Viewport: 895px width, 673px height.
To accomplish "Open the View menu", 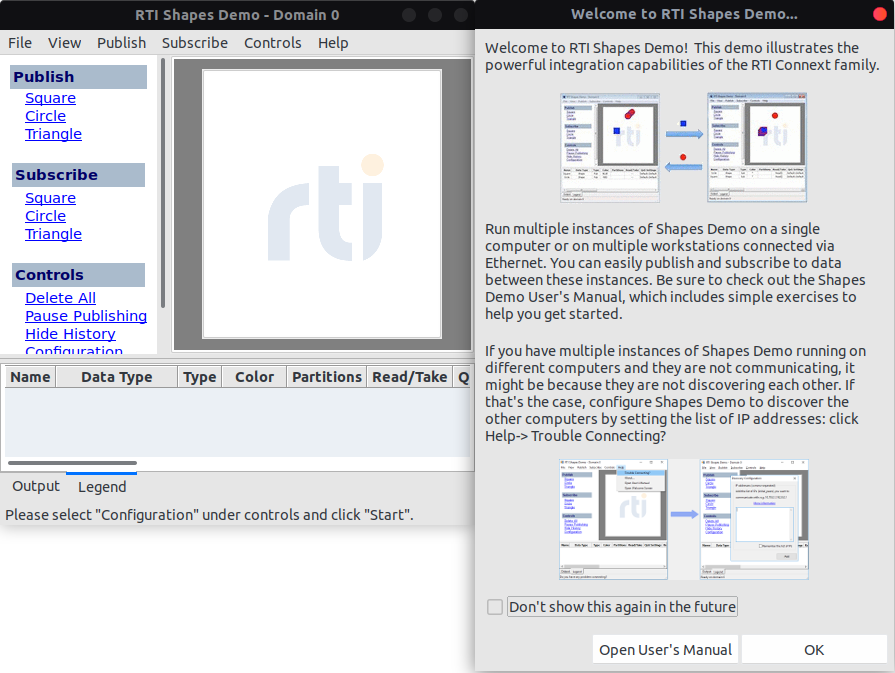I will point(64,43).
